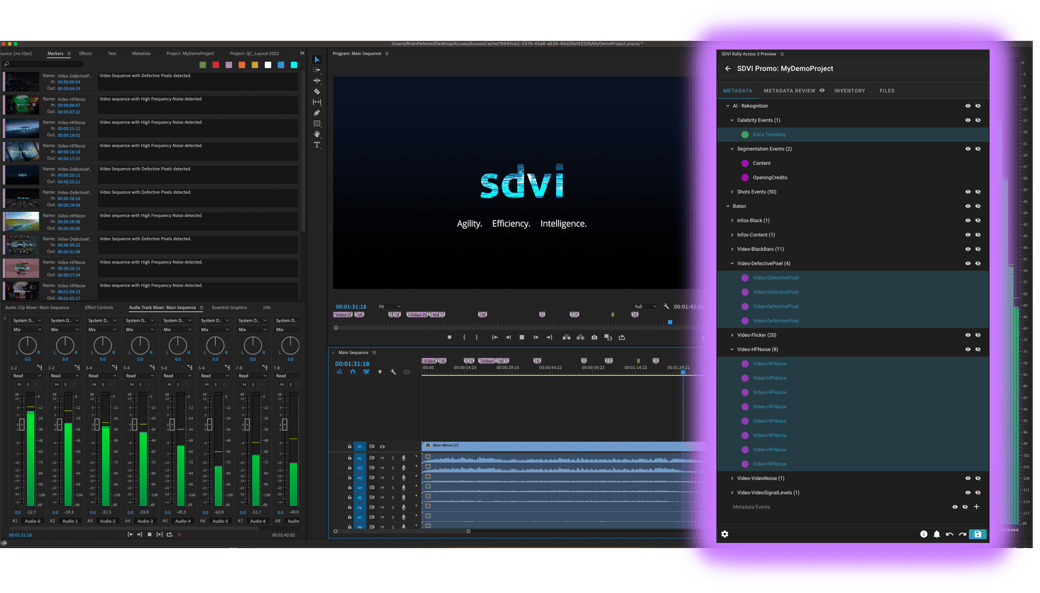The width and height of the screenshot is (1040, 593).
Task: Click the Add Marker button in Program monitor
Action: (450, 338)
